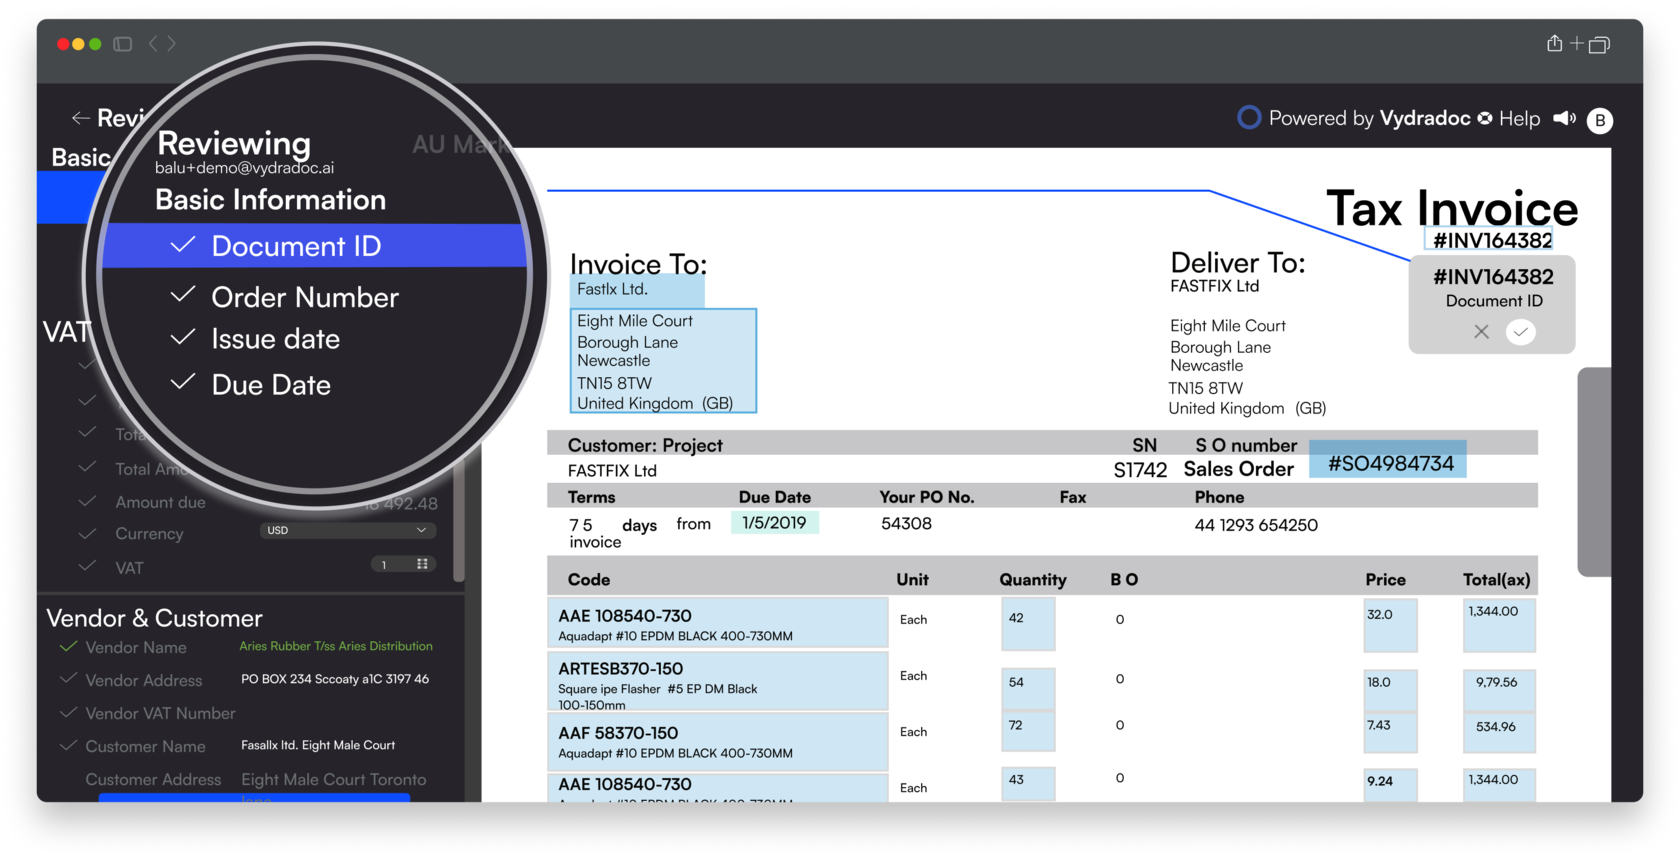
Task: Show tab overview with stacked windows icon
Action: [x=1600, y=44]
